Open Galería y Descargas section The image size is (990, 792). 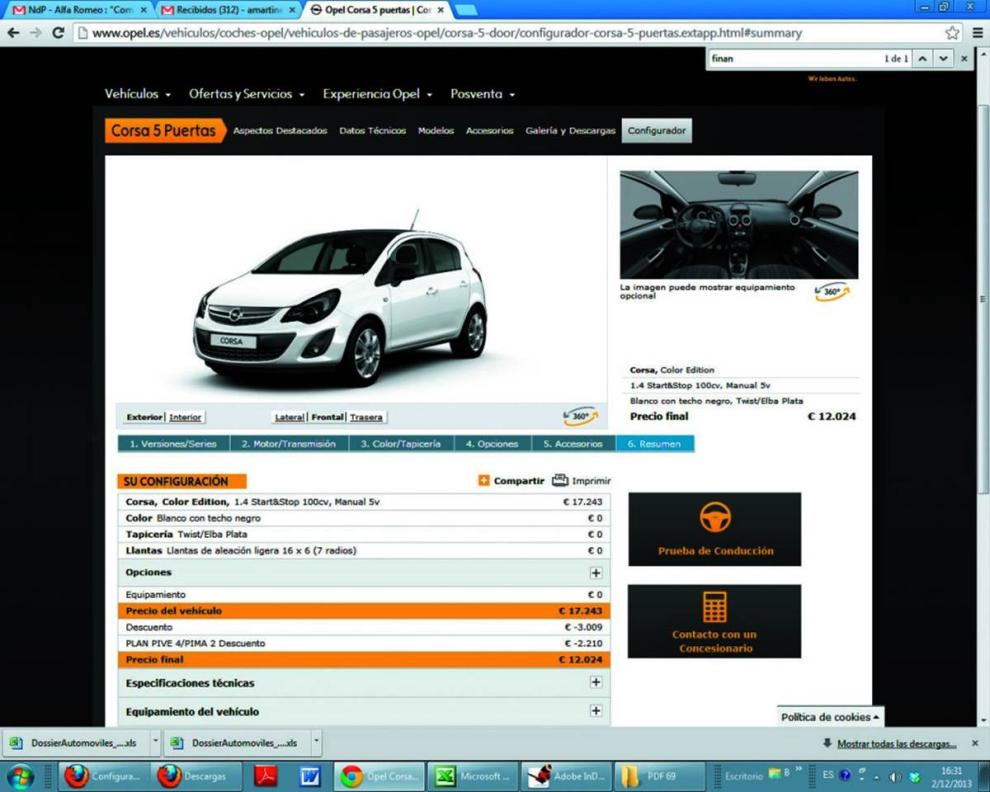tap(571, 131)
